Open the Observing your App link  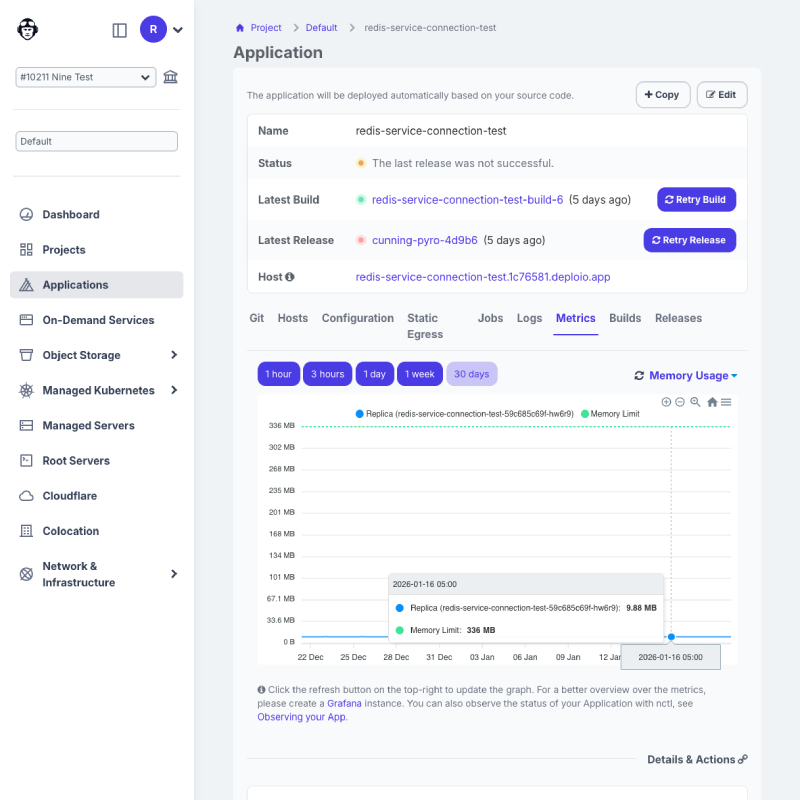(x=302, y=717)
